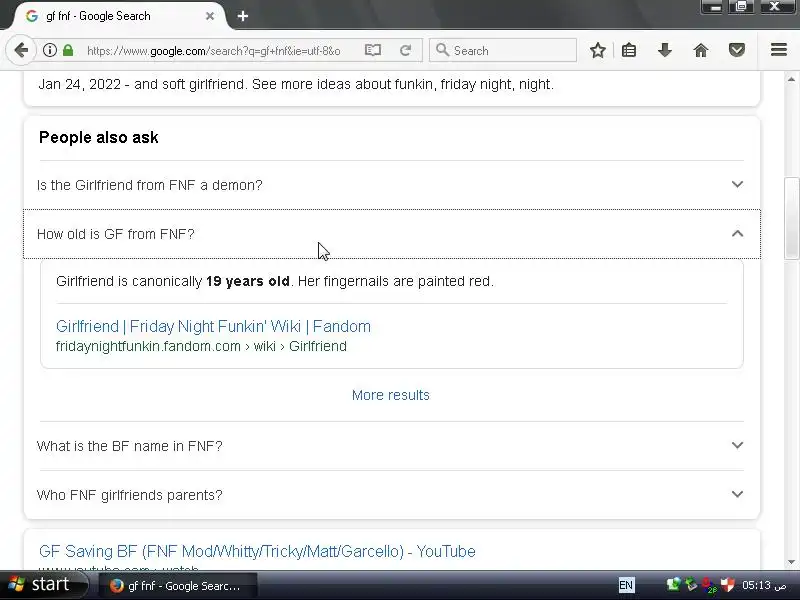The height and width of the screenshot is (600, 800).
Task: Close the 'gf fnf - Google Search' tab
Action: pyautogui.click(x=210, y=16)
